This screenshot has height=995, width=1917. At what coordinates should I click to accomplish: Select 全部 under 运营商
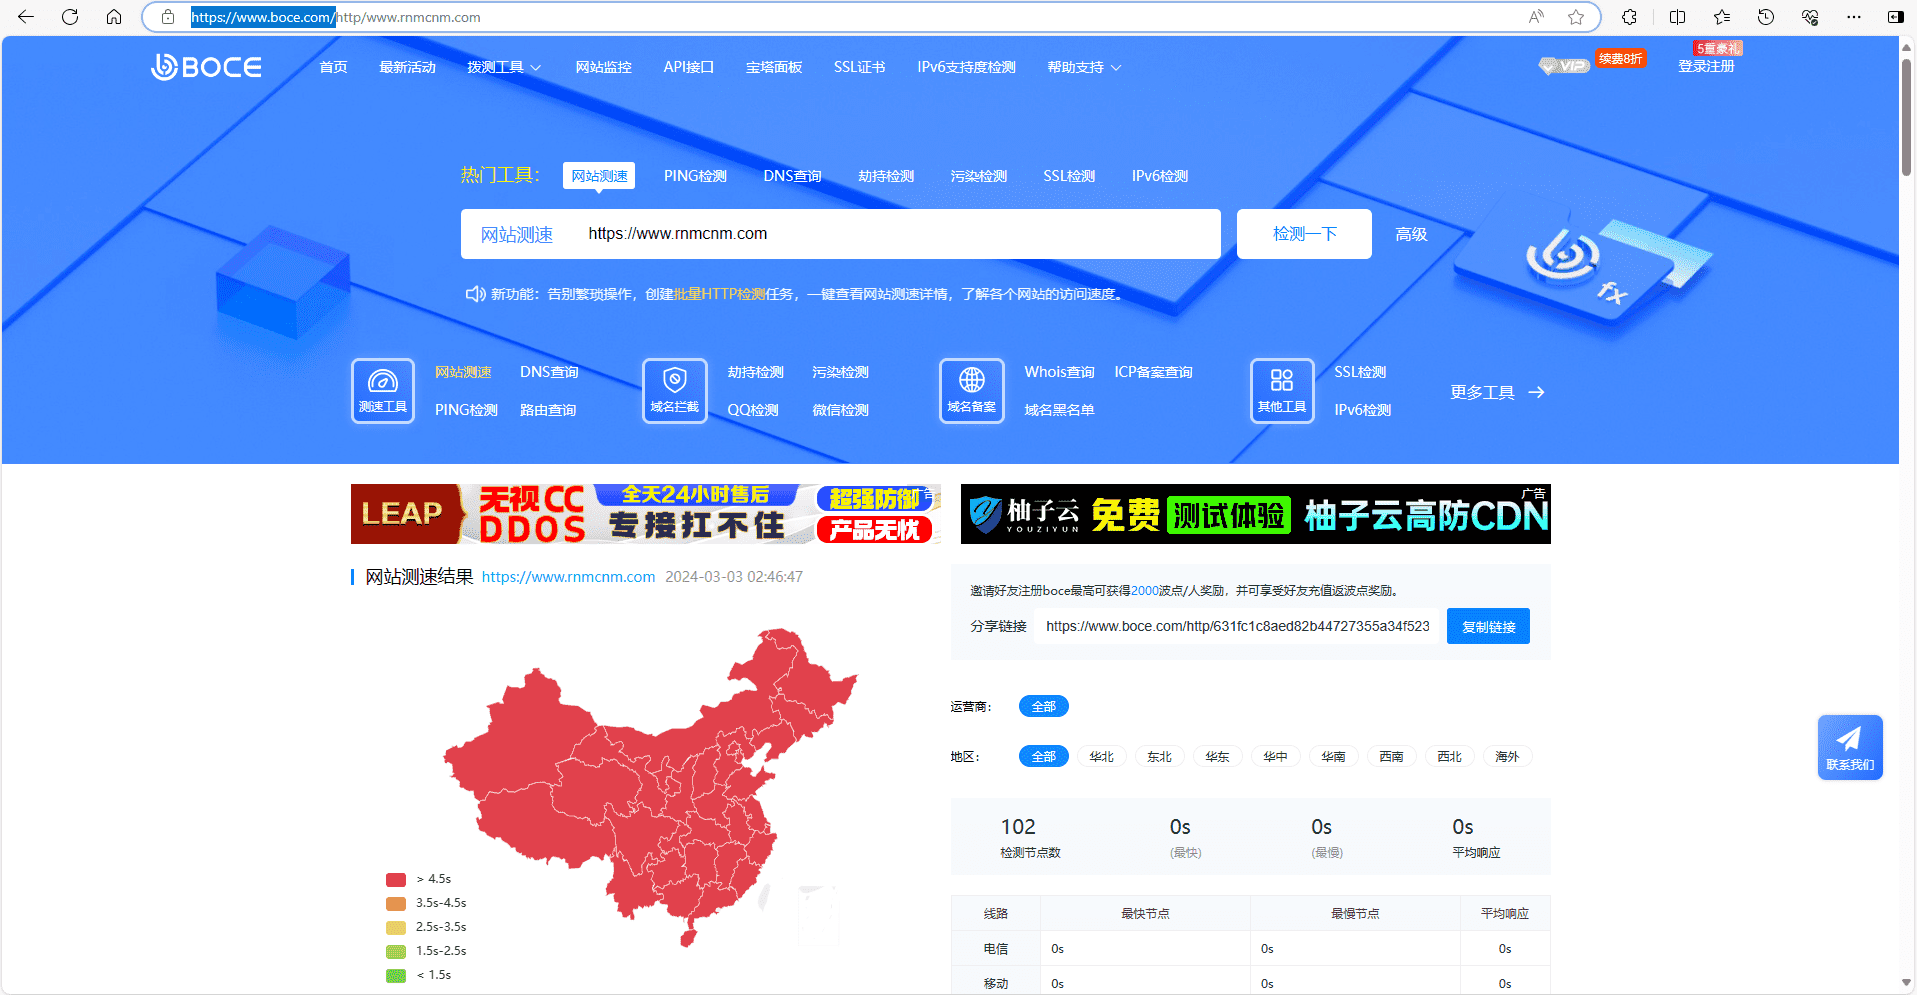(x=1043, y=706)
